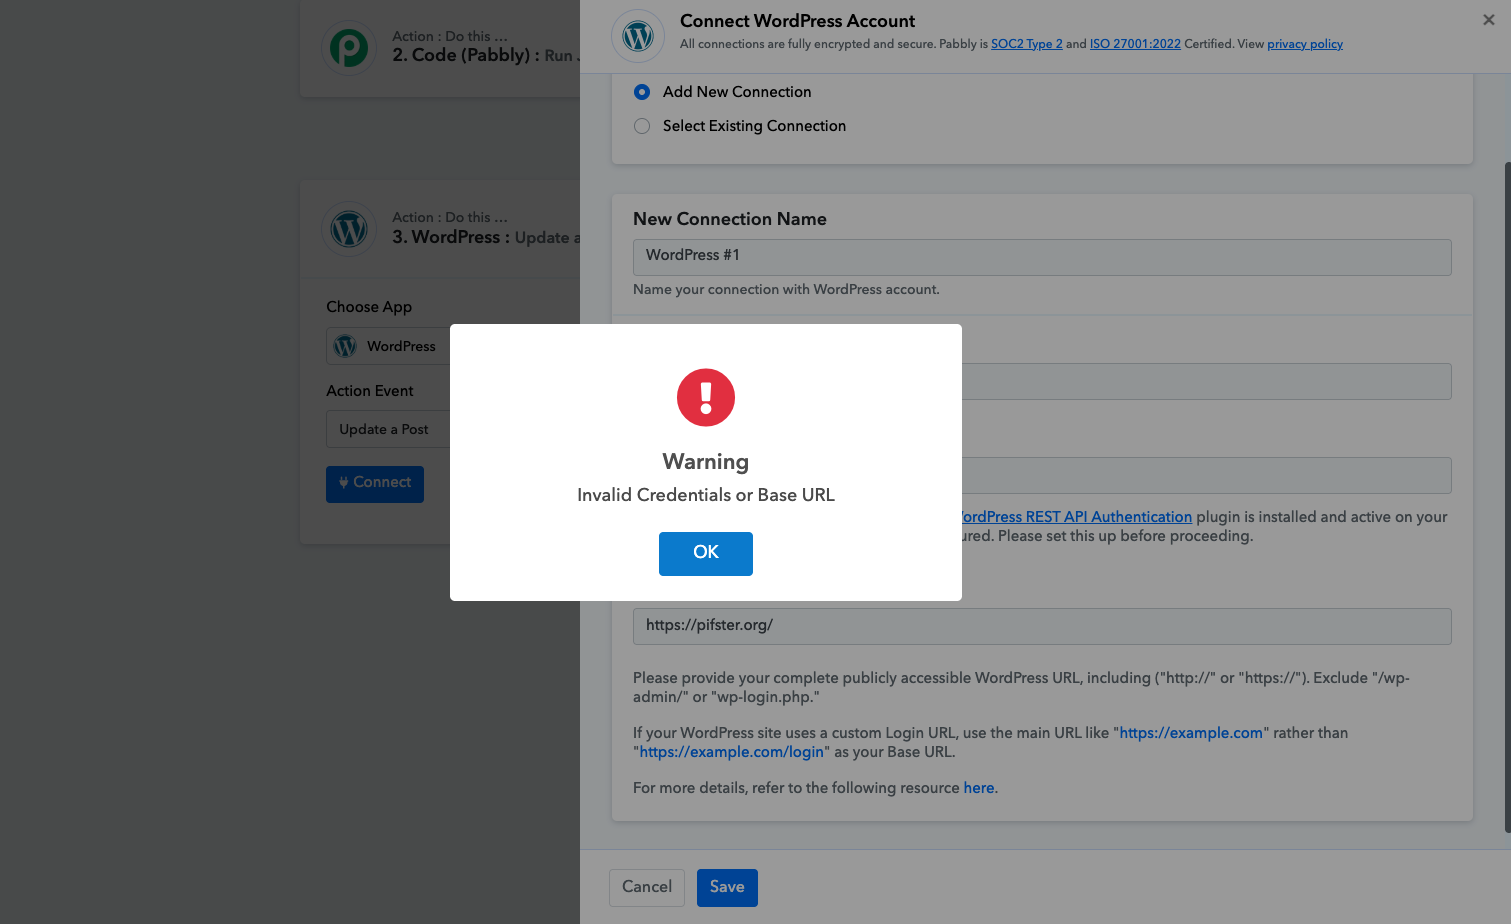
Task: Click the red warning exclamation icon
Action: (706, 397)
